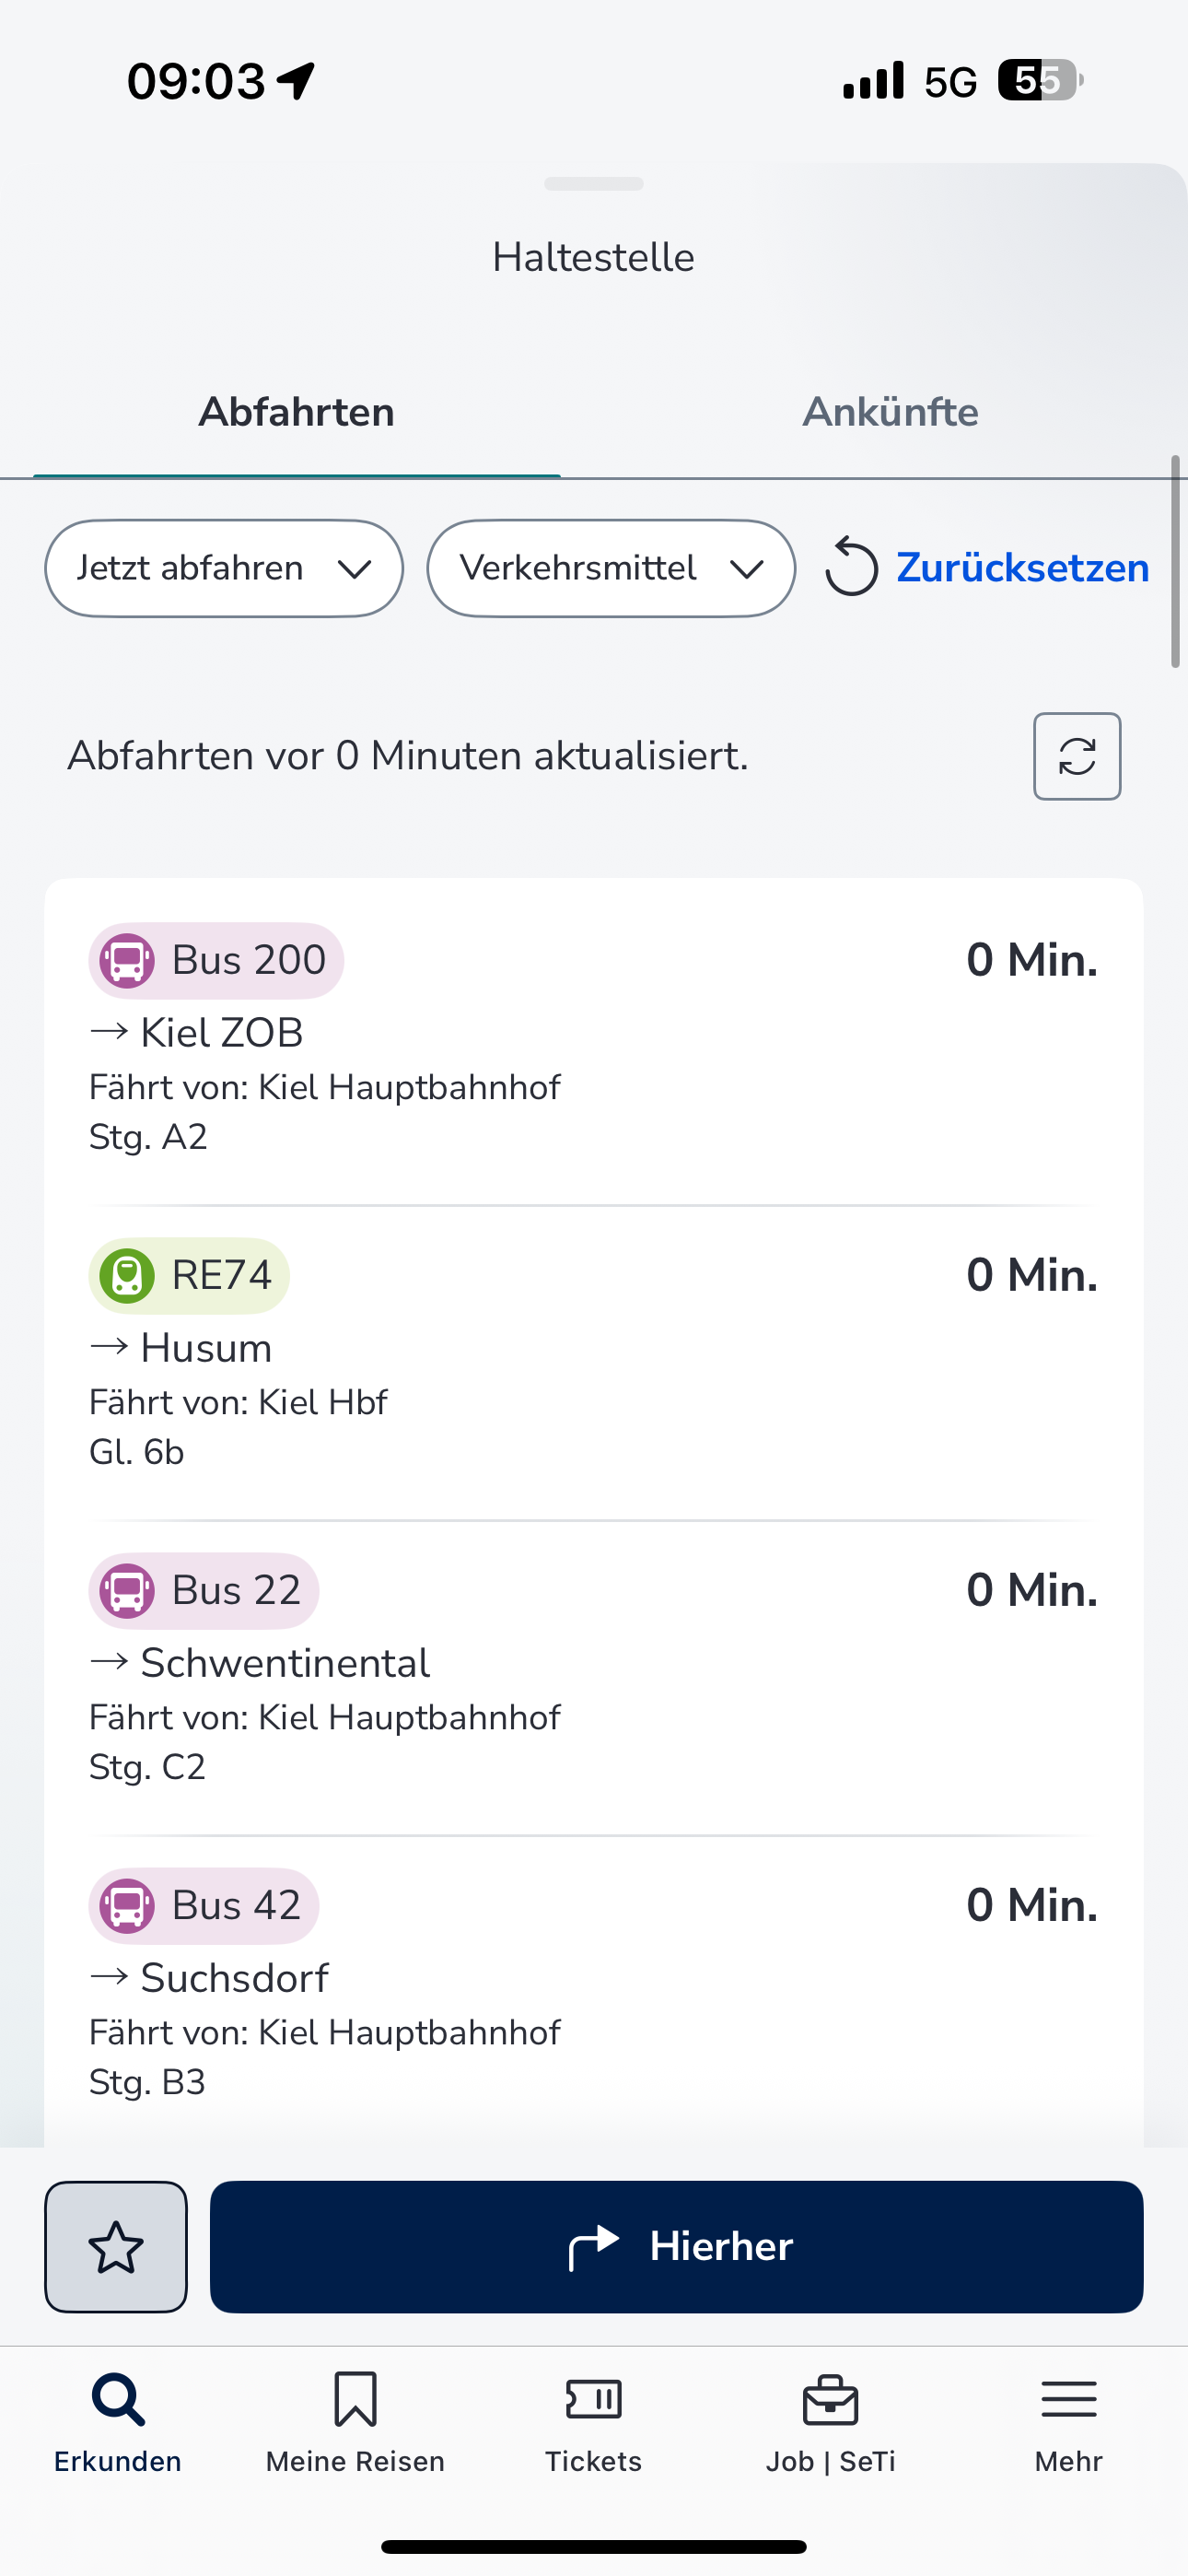The height and width of the screenshot is (2576, 1188).
Task: Expand the Jetzt abfahren dropdown
Action: coord(224,568)
